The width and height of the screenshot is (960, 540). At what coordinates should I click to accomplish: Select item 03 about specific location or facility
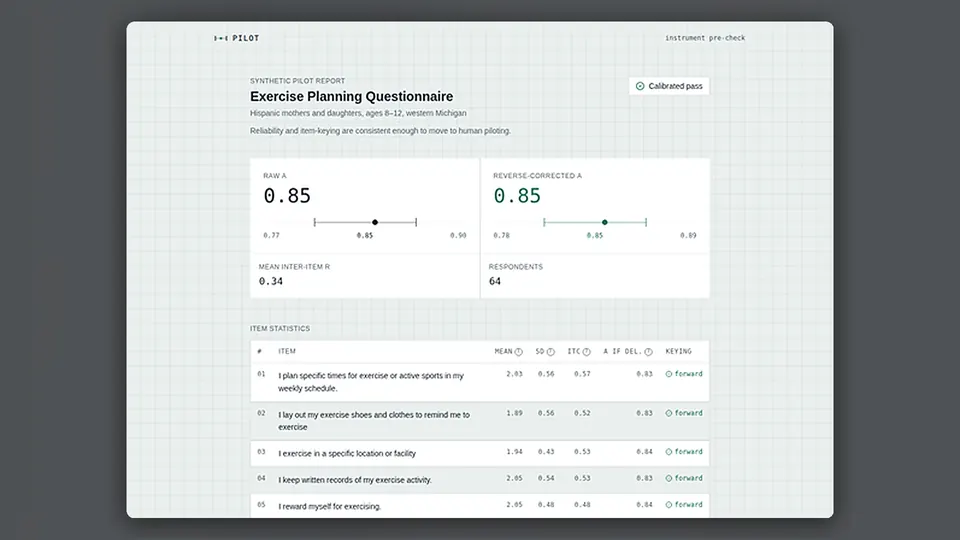(x=480, y=453)
